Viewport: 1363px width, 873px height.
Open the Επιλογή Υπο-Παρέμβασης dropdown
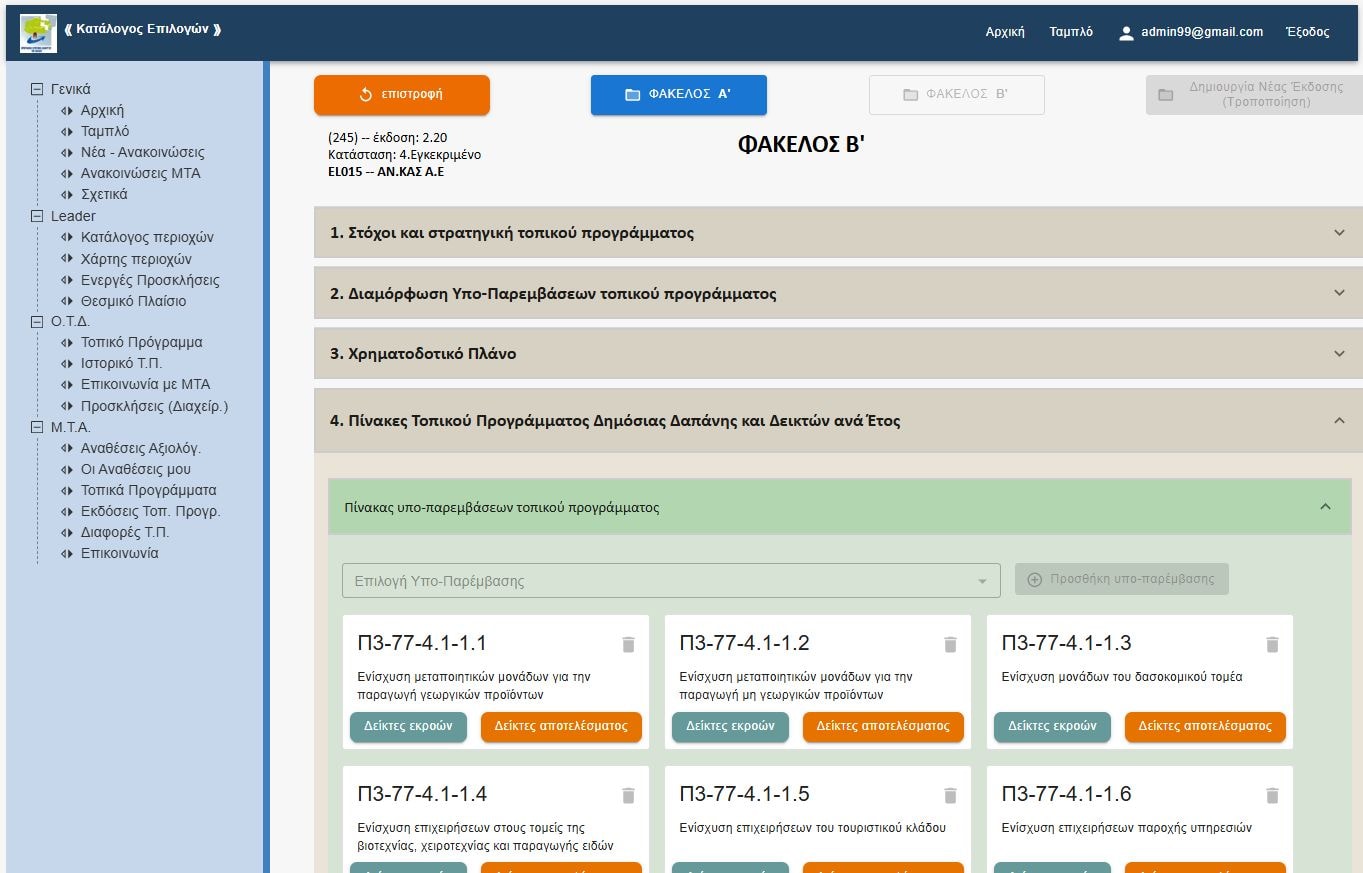670,581
